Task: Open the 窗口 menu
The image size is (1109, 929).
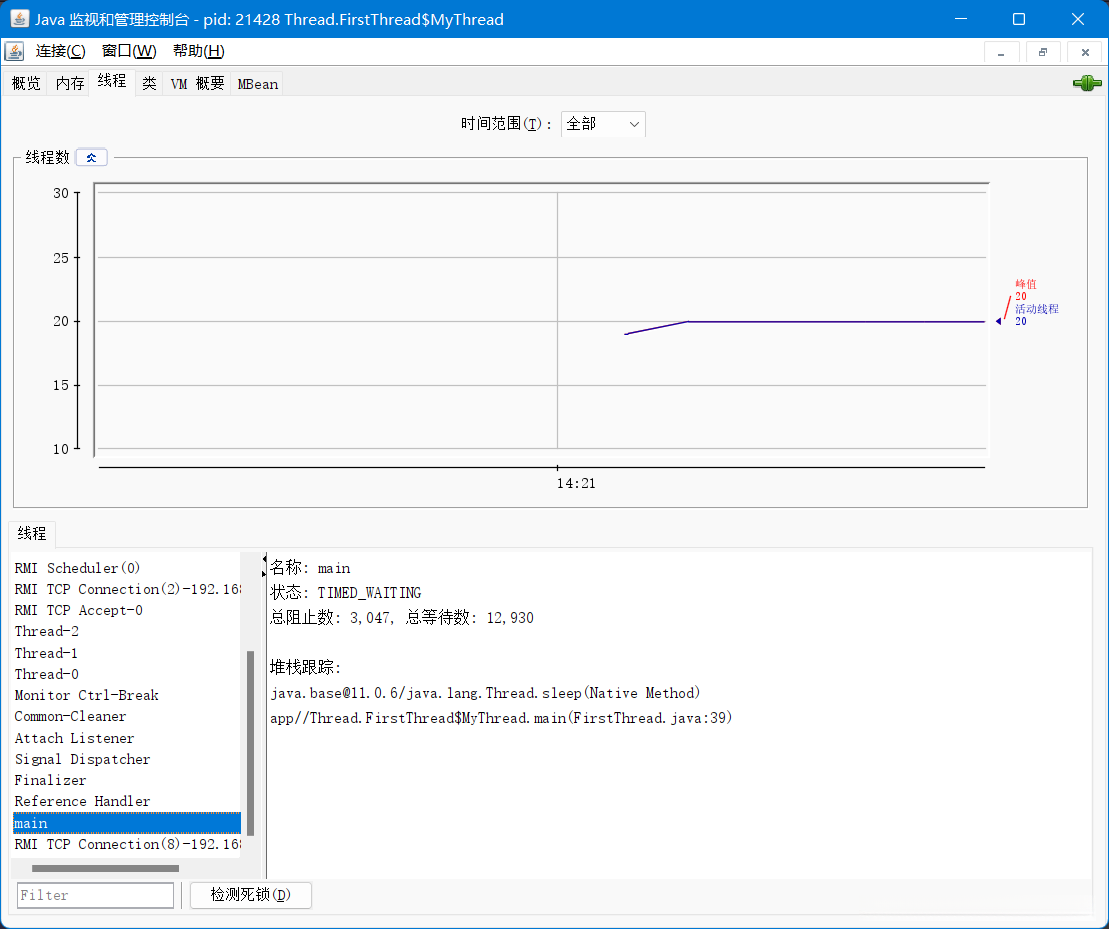Action: (x=129, y=51)
